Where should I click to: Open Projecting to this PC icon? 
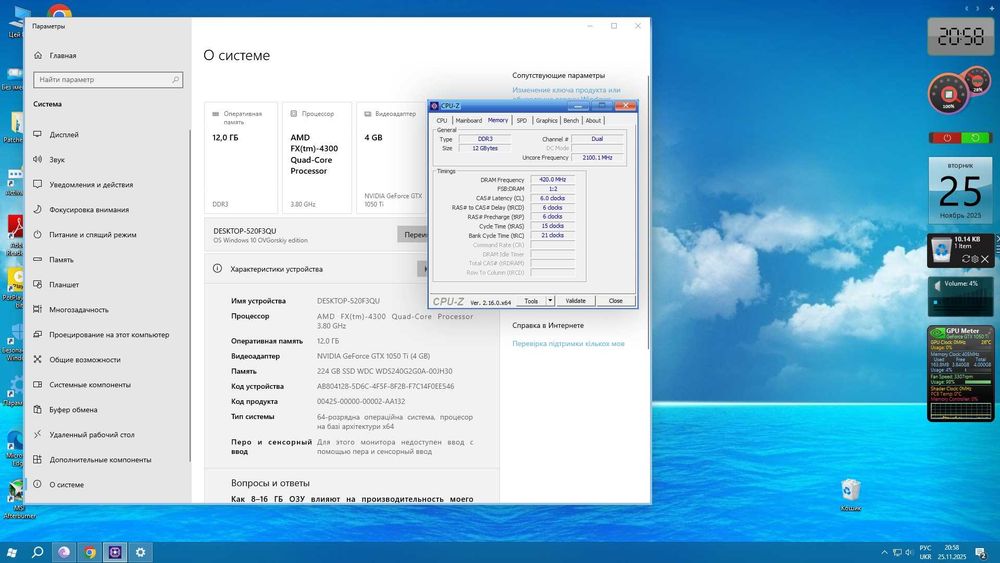[38, 334]
